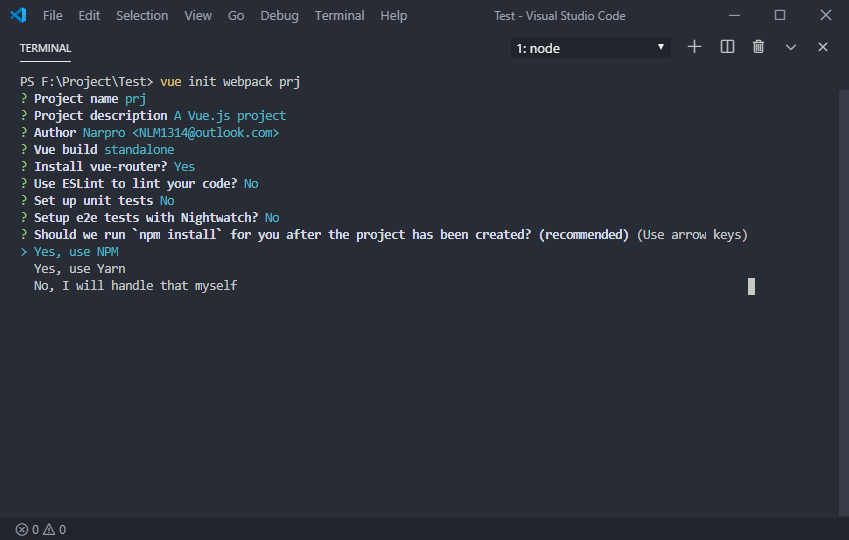Click the terminal block cursor
Image resolution: width=849 pixels, height=540 pixels.
(752, 286)
